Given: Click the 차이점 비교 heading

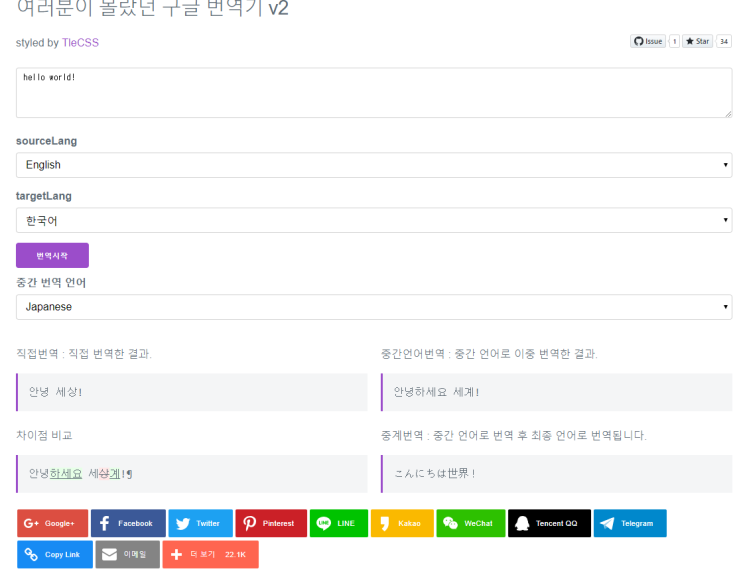Looking at the screenshot, I should point(44,435).
